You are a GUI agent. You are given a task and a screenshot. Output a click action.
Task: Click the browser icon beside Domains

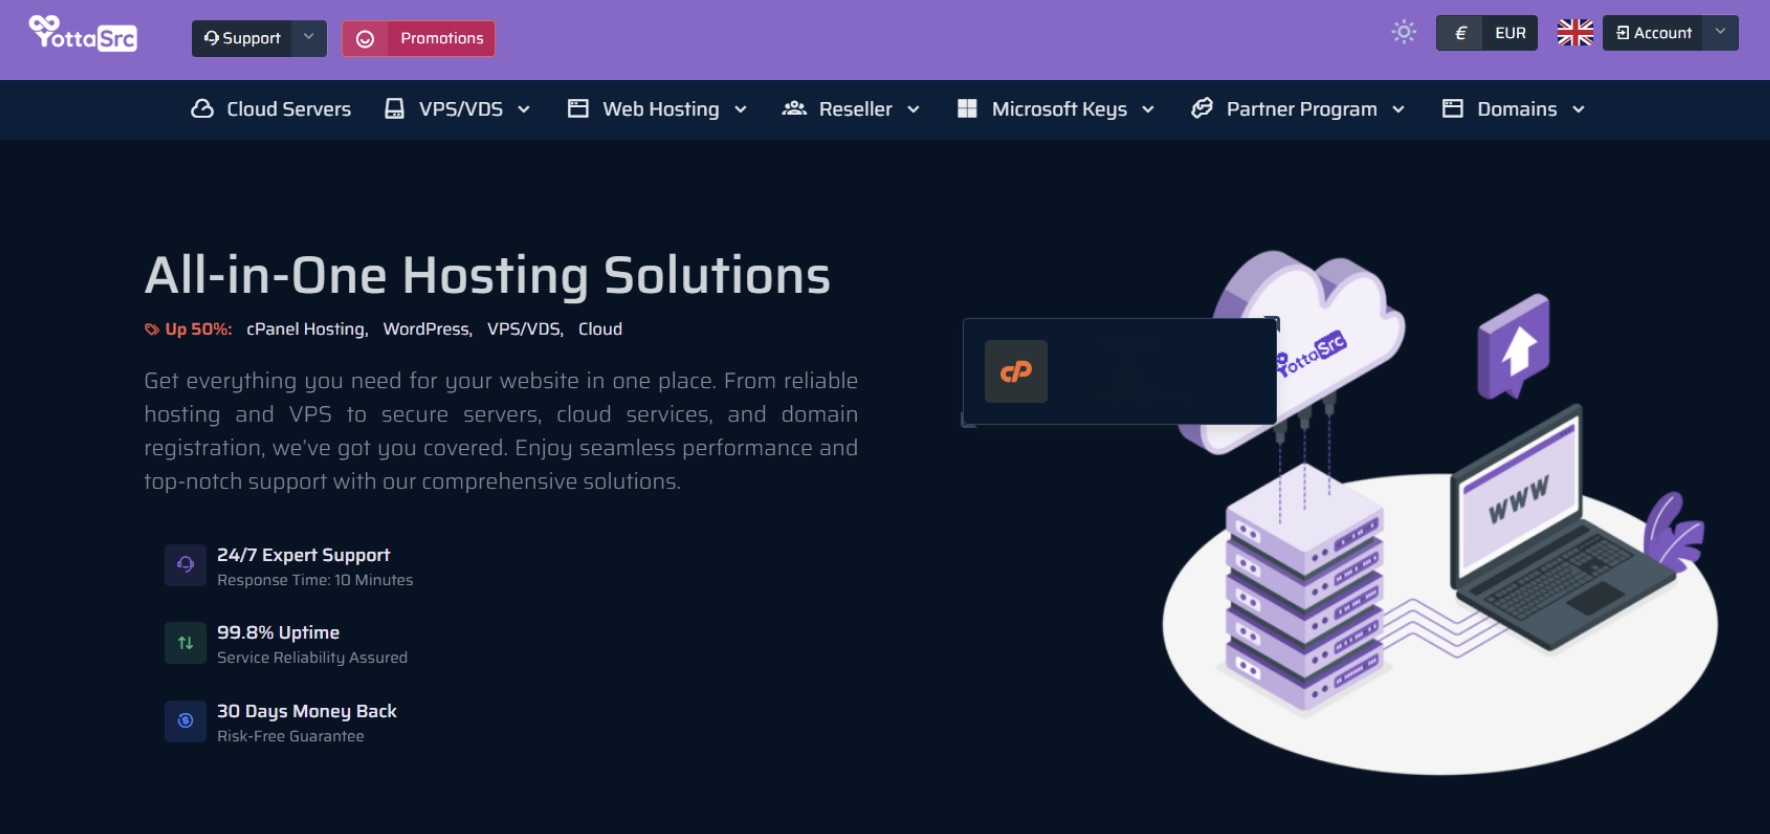click(x=1453, y=109)
